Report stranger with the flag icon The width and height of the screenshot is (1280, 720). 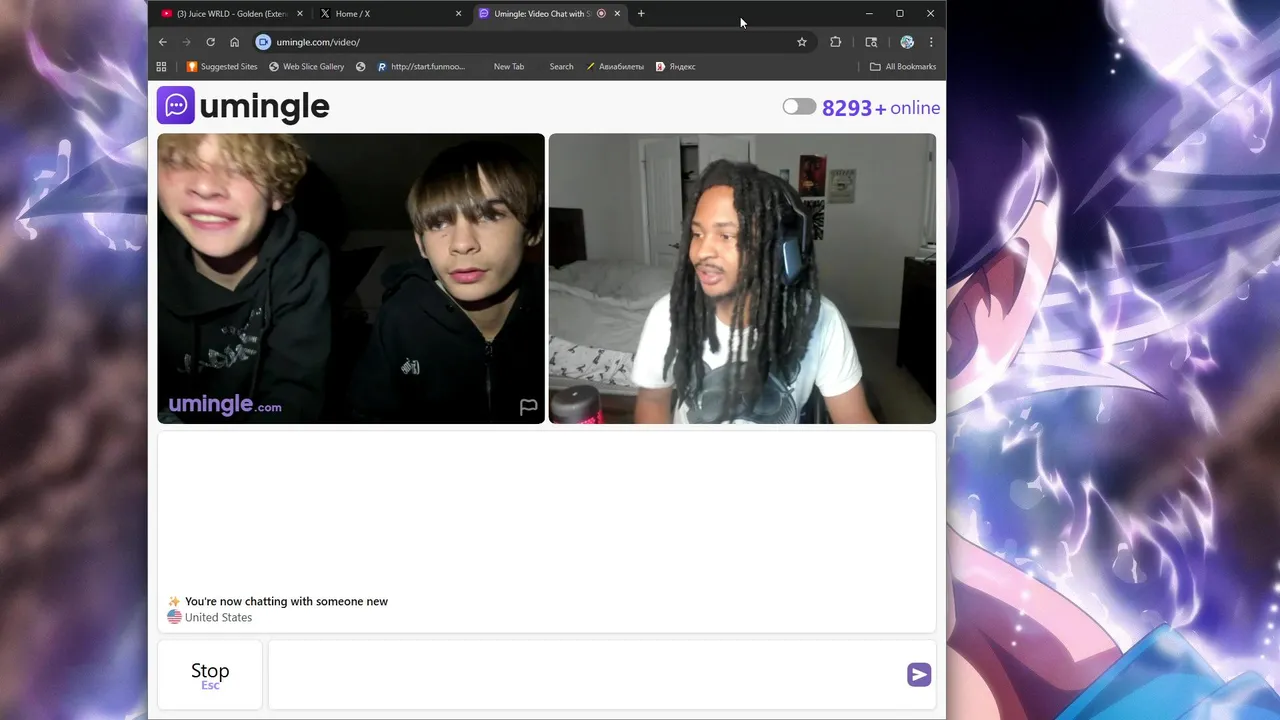pyautogui.click(x=528, y=406)
